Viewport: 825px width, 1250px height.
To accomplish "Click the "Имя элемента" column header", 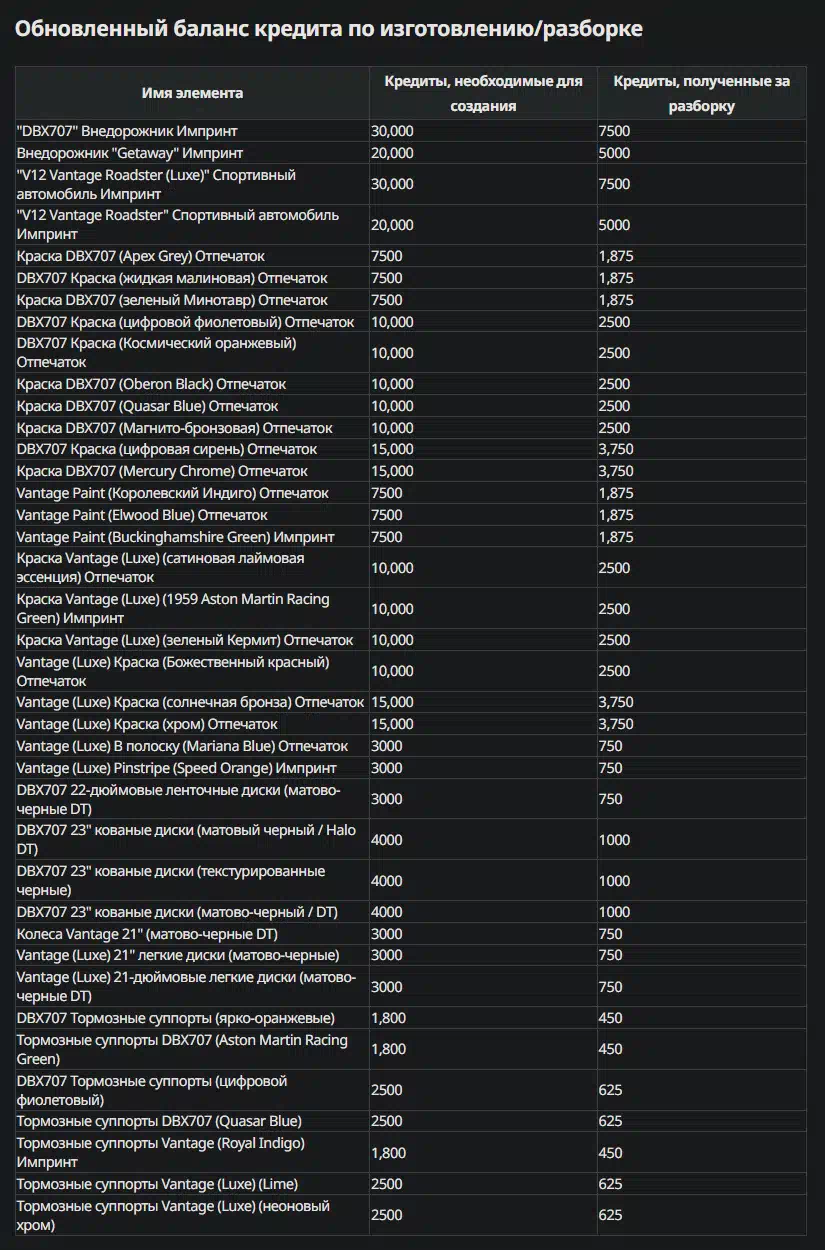I will coord(192,93).
